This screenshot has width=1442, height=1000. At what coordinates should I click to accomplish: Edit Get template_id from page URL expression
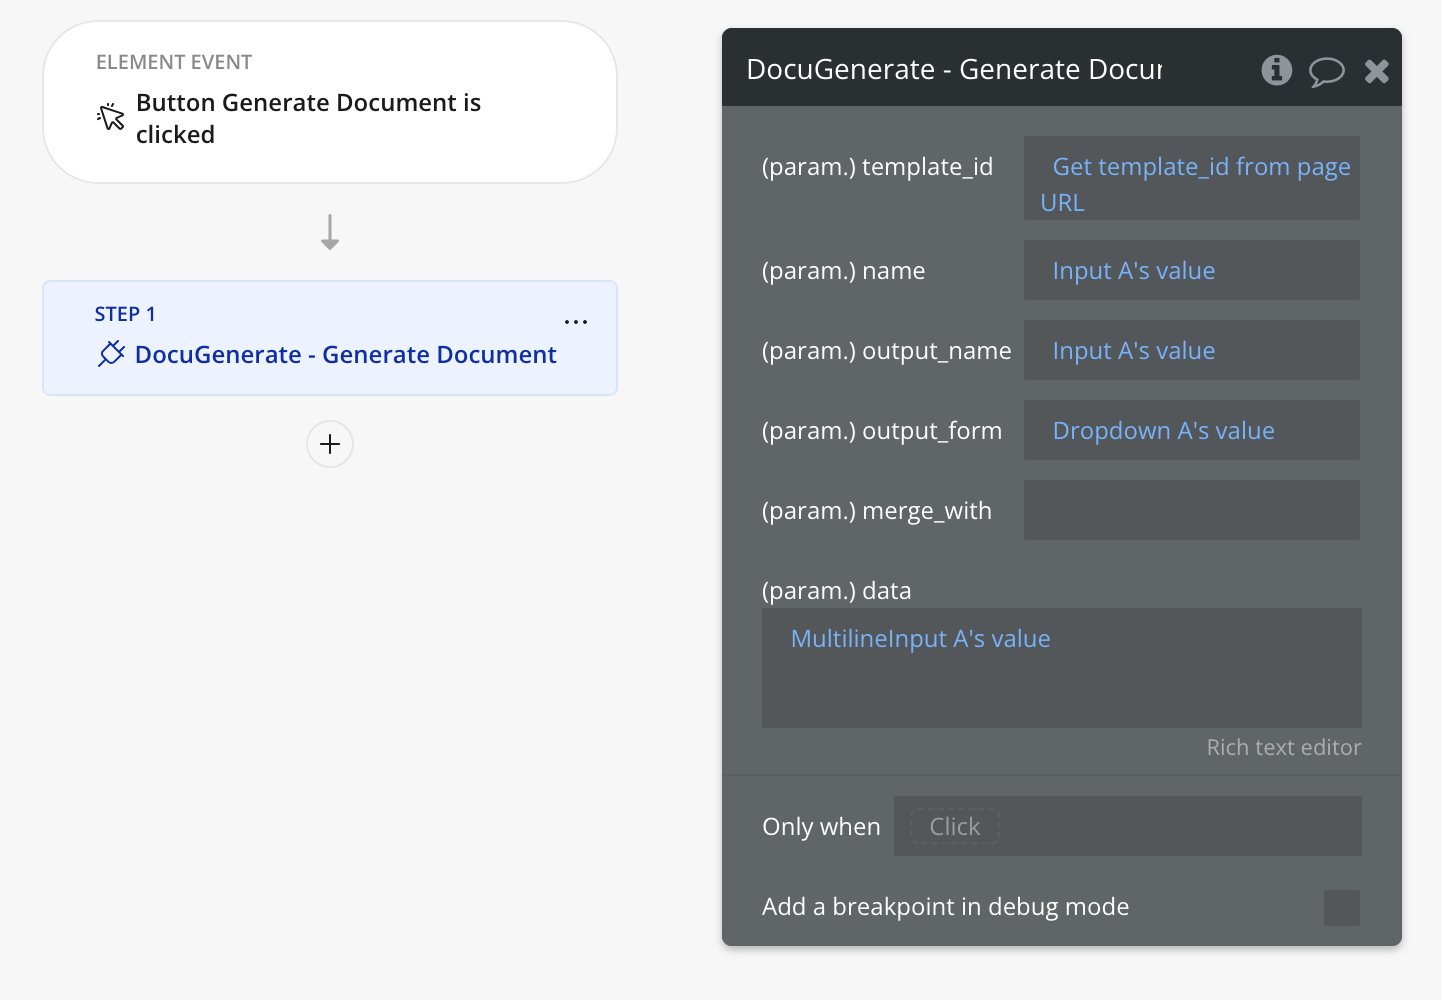click(1192, 178)
